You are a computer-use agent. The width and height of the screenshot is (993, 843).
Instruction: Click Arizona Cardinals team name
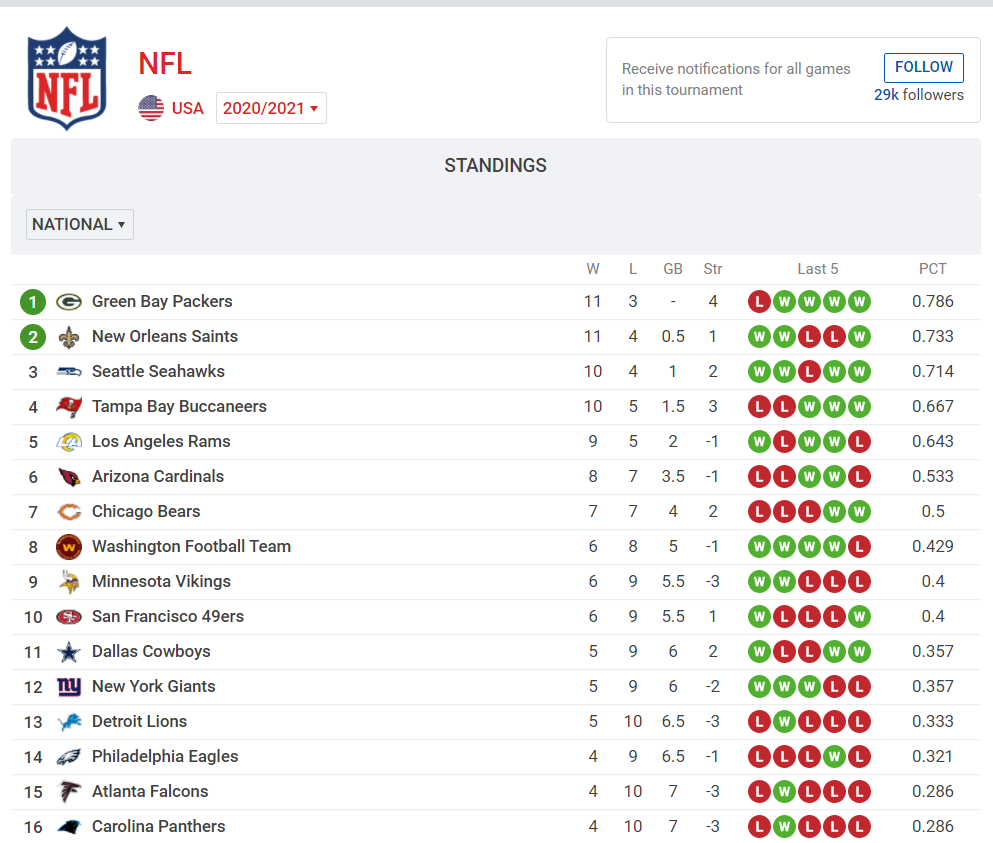158,476
